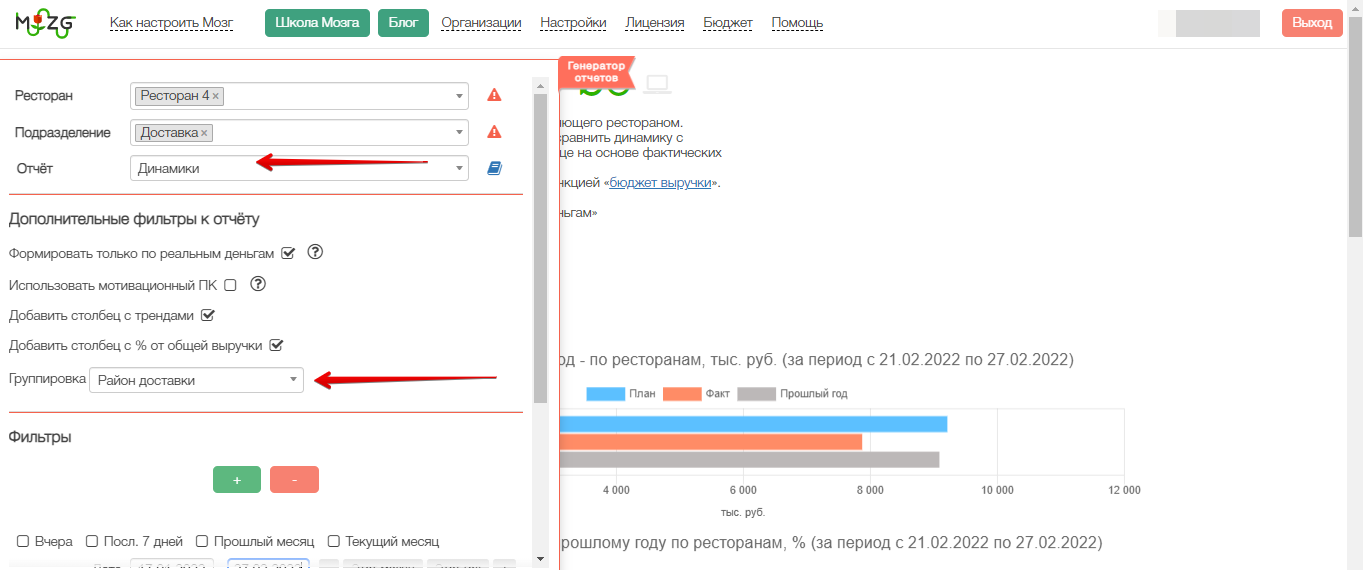Add a filter with green plus button

click(237, 480)
